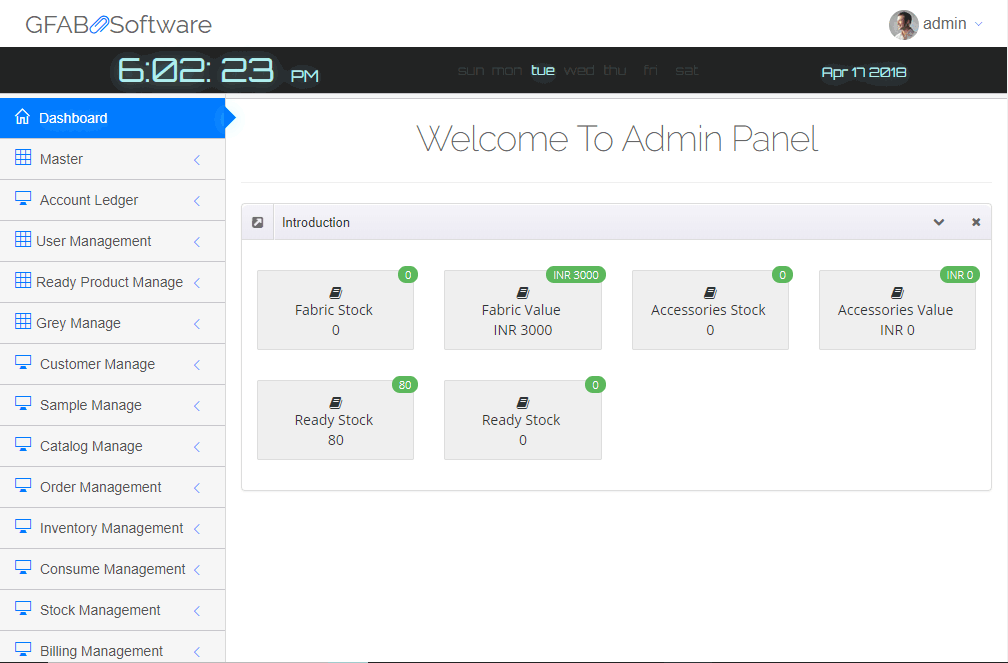Click the GFAB Software logo

[118, 24]
